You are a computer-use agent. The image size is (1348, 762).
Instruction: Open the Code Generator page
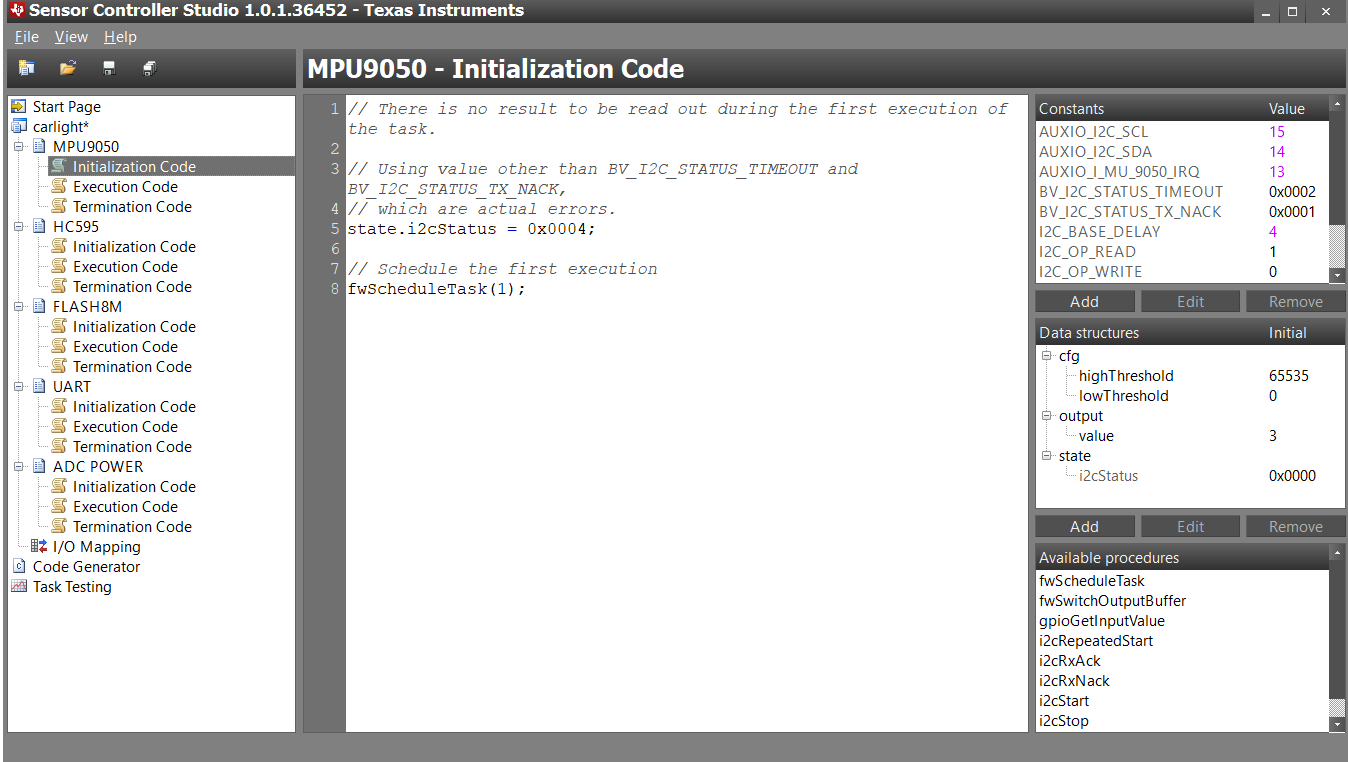tap(86, 567)
